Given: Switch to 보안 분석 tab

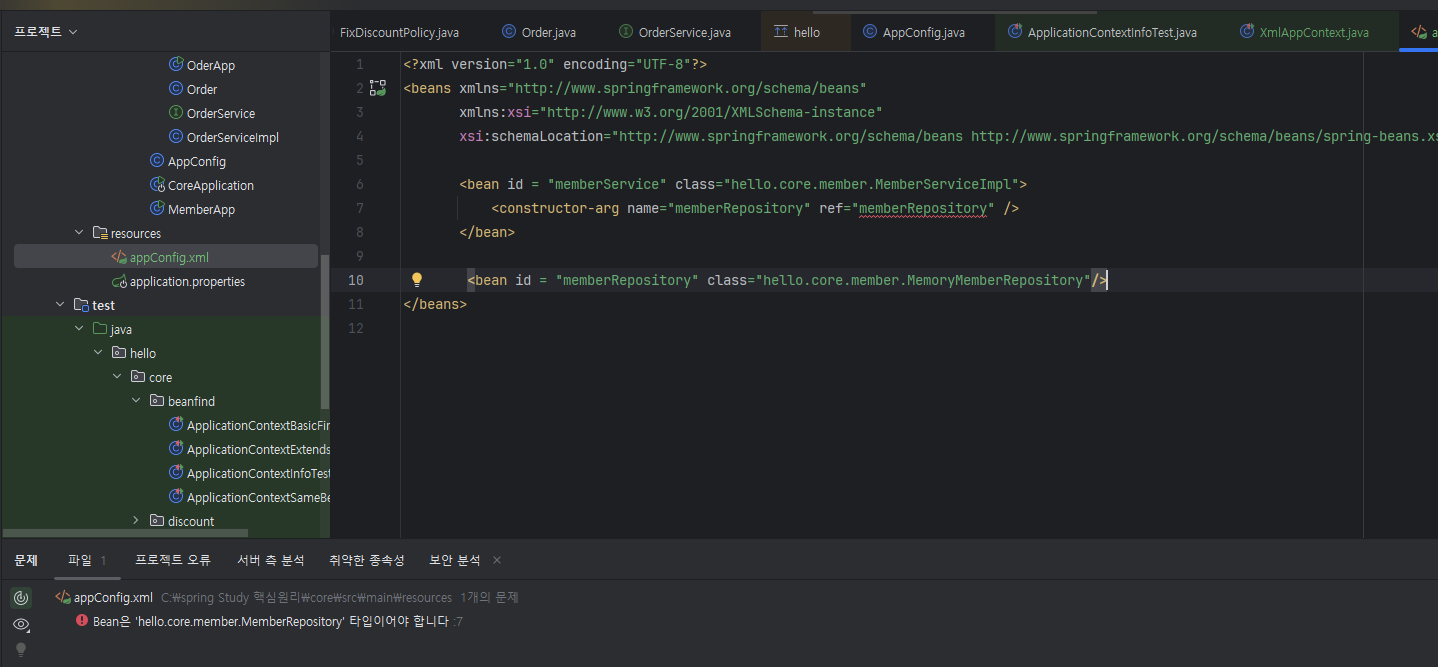Looking at the screenshot, I should point(455,560).
